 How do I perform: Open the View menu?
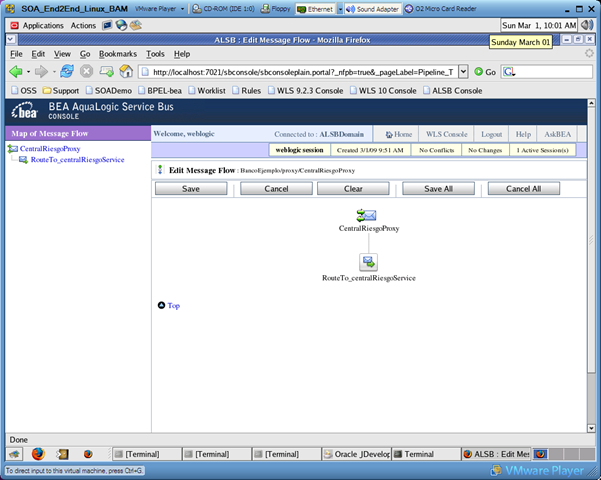pos(62,54)
